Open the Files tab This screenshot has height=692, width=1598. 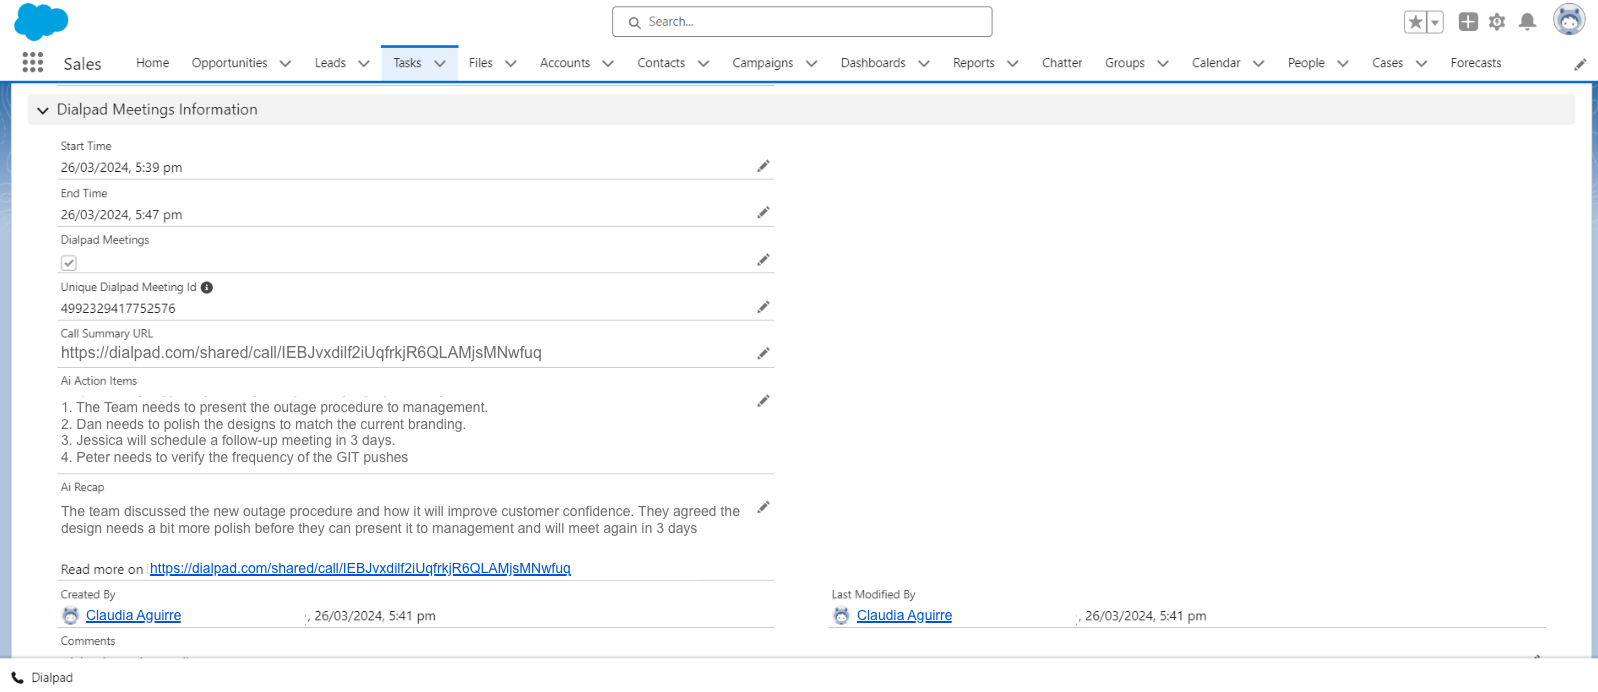tap(481, 63)
